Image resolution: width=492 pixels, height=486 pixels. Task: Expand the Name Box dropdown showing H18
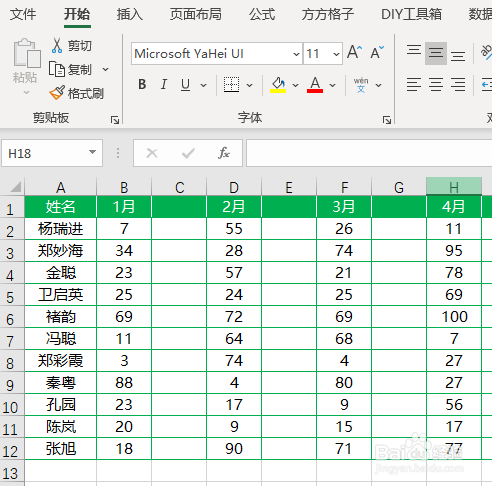click(x=92, y=152)
